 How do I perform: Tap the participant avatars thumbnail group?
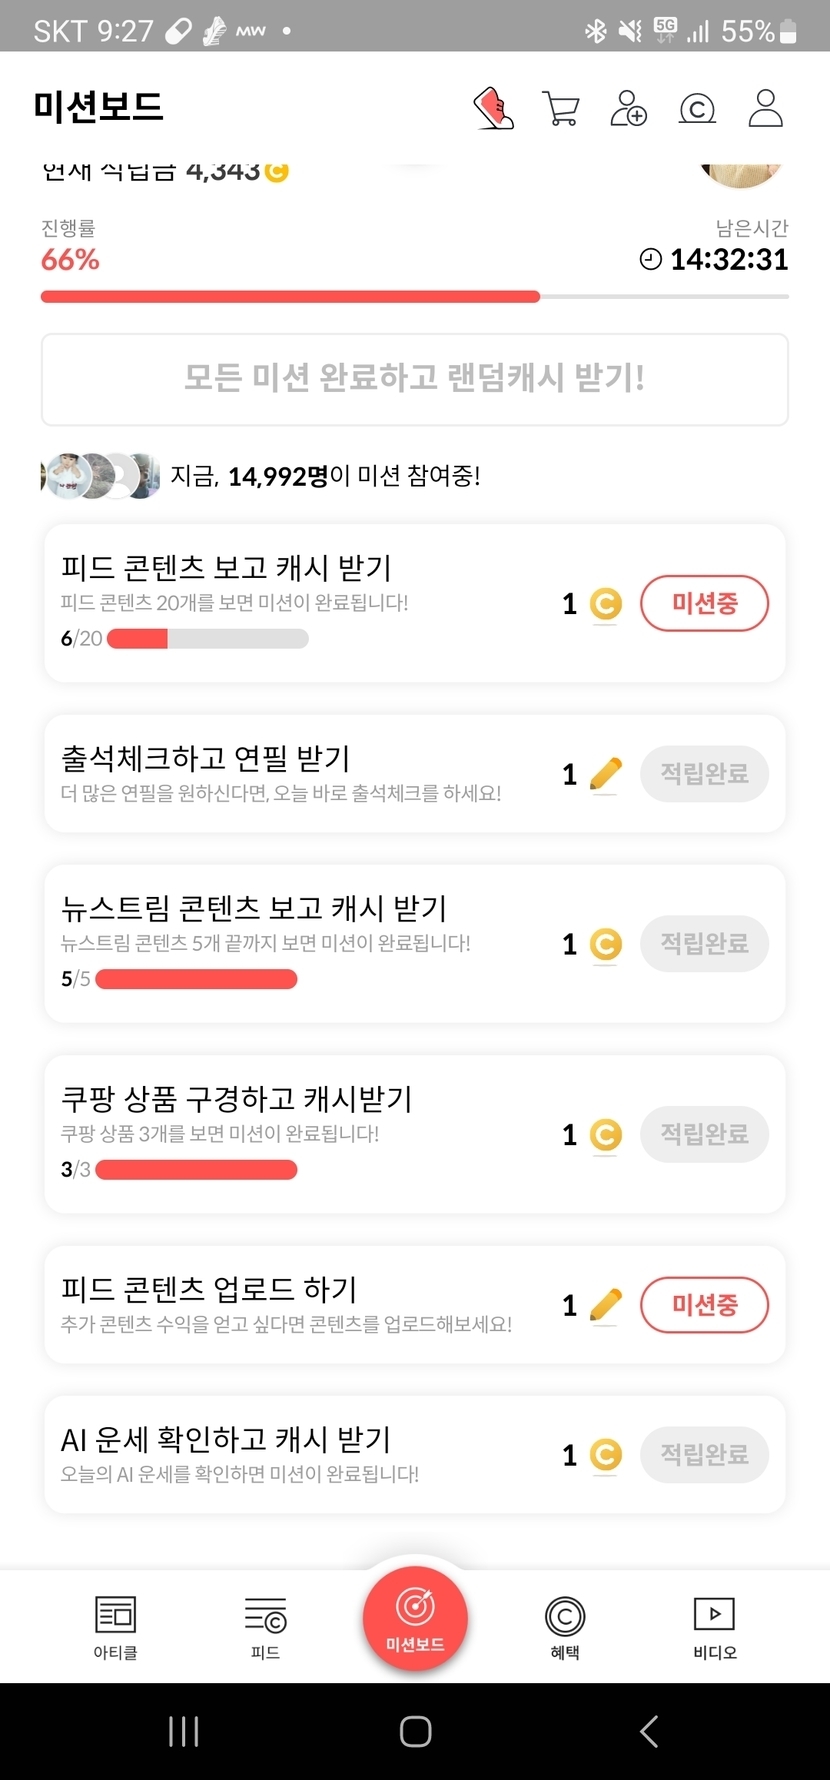click(101, 476)
